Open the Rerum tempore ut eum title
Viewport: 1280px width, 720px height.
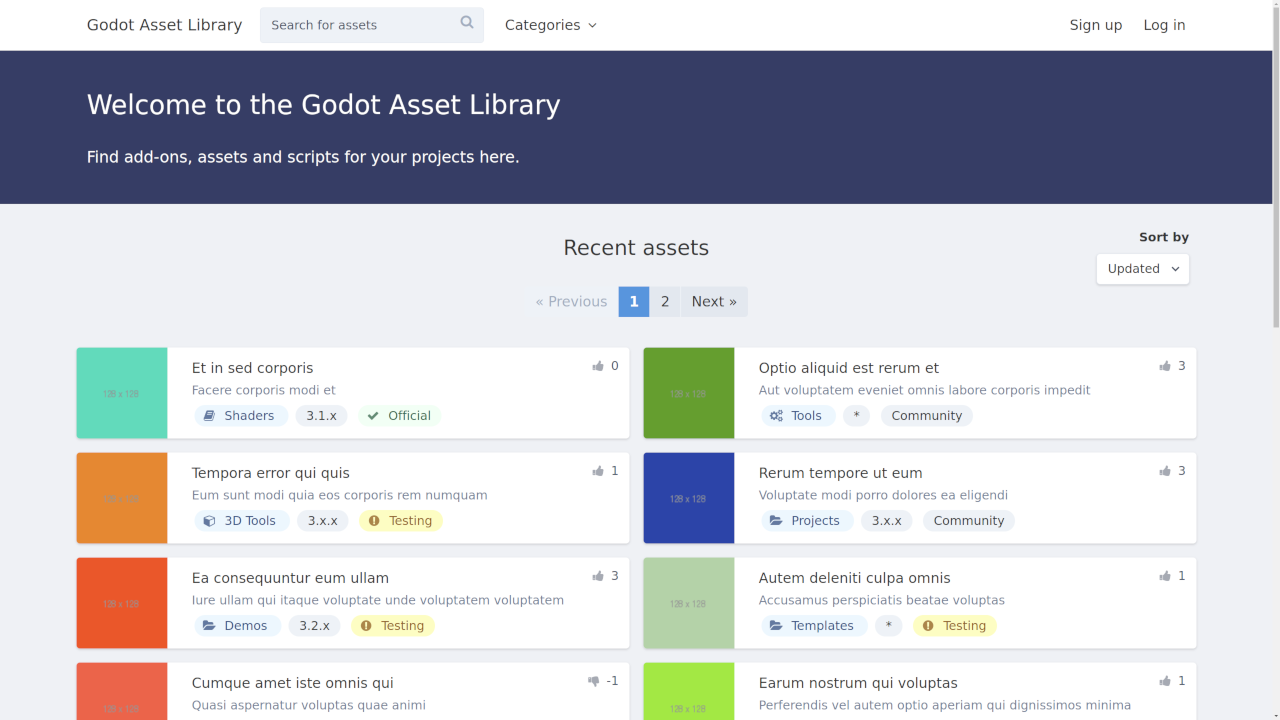(841, 473)
